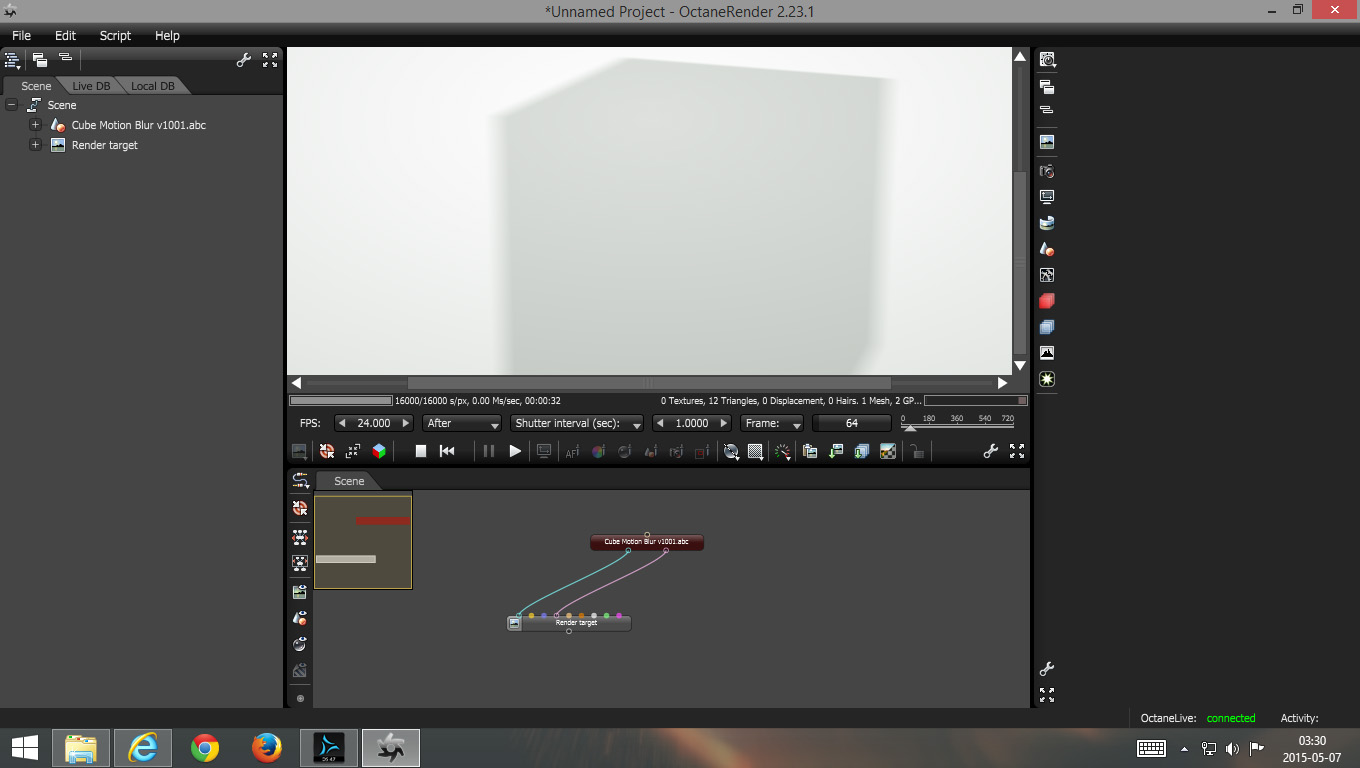Toggle the auto focus picker
Image resolution: width=1360 pixels, height=768 pixels.
(x=572, y=451)
